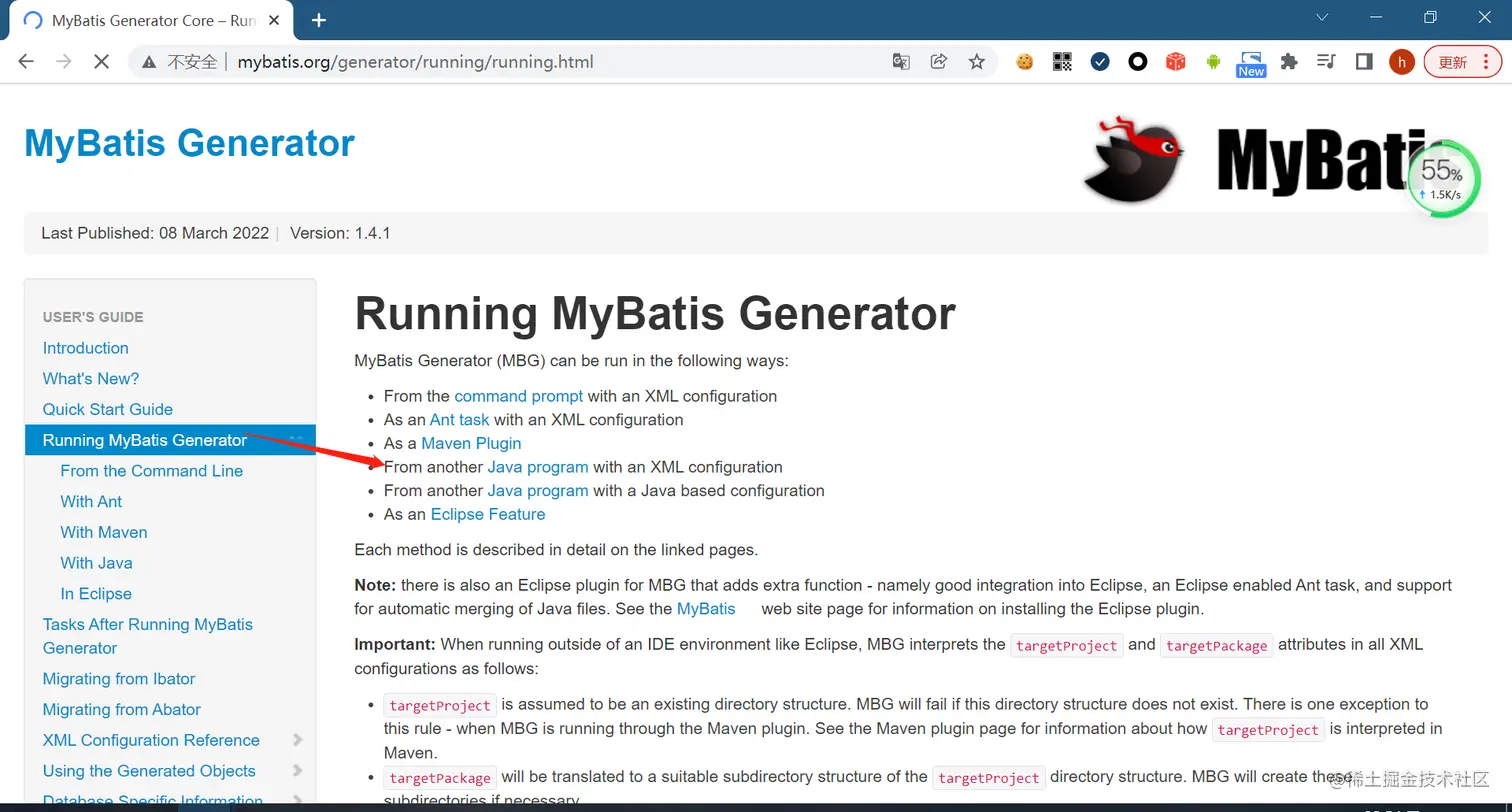Image resolution: width=1512 pixels, height=812 pixels.
Task: Click the Running MyBatis Generator heading
Action: point(655,314)
